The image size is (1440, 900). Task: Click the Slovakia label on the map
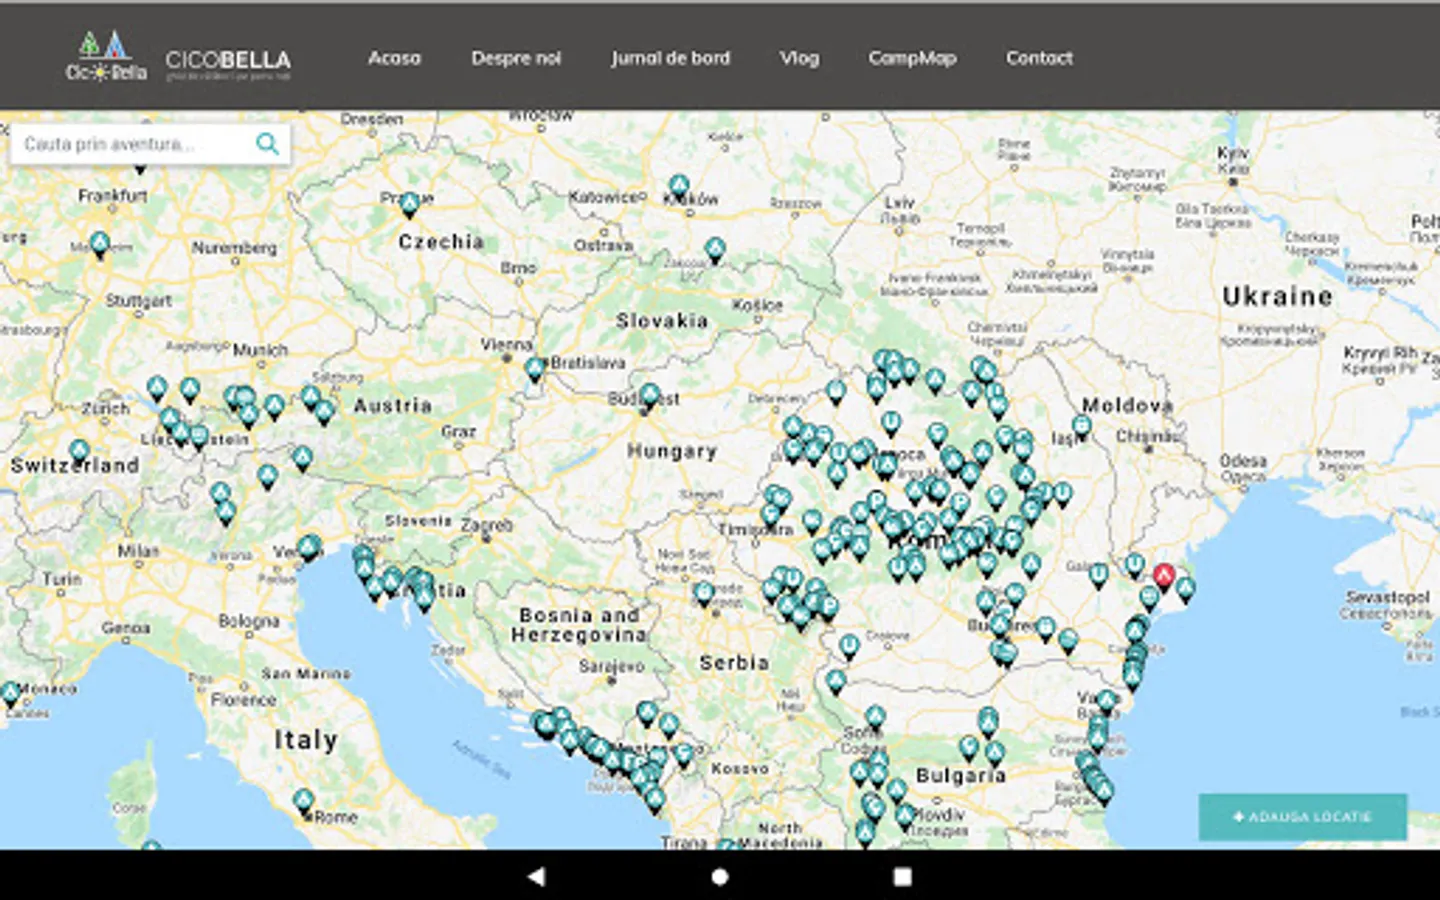tap(662, 321)
